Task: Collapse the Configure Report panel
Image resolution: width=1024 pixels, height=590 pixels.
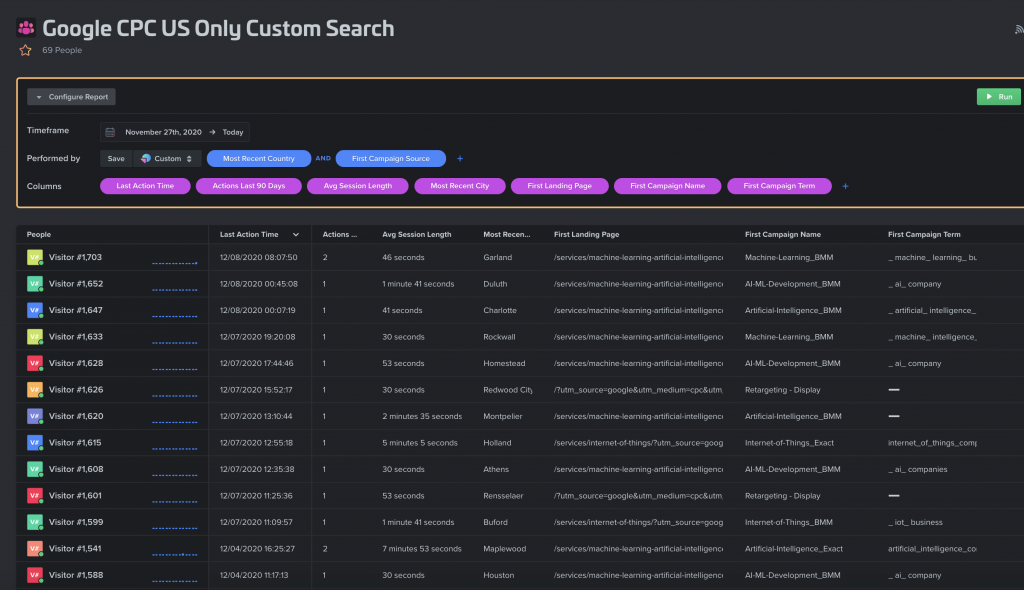Action: 71,97
